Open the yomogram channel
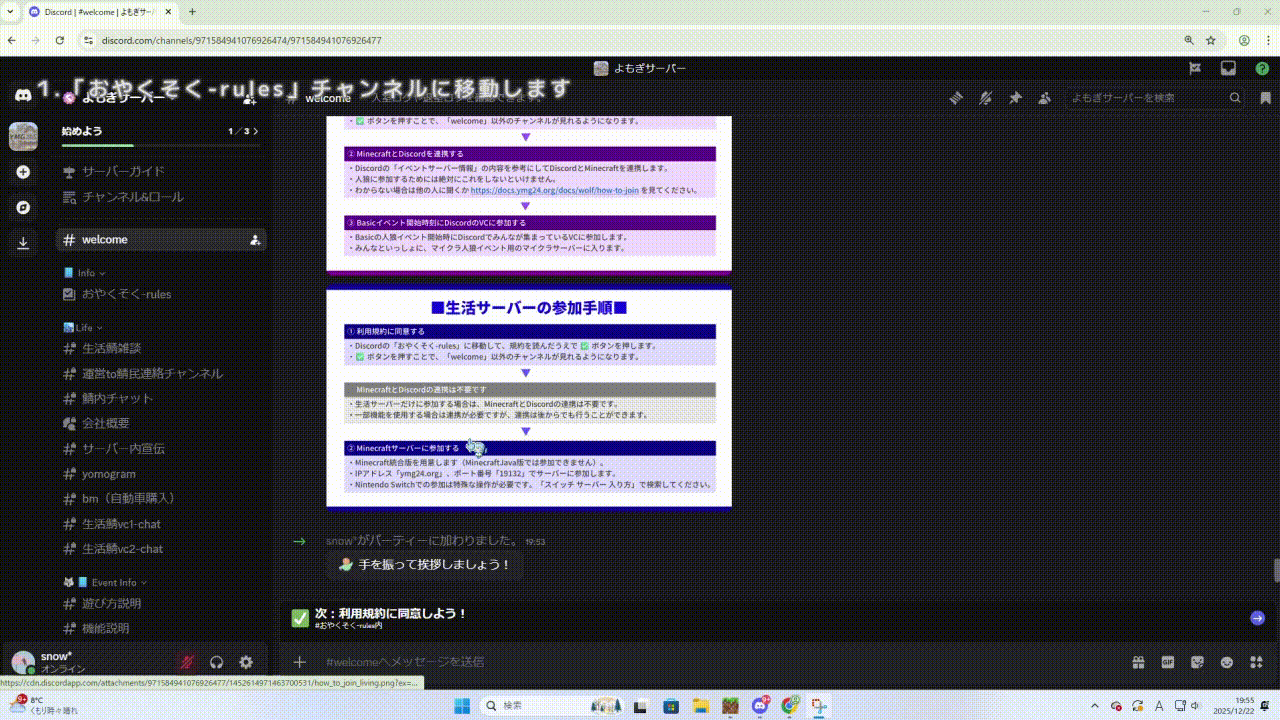The width and height of the screenshot is (1280, 720). 162,474
